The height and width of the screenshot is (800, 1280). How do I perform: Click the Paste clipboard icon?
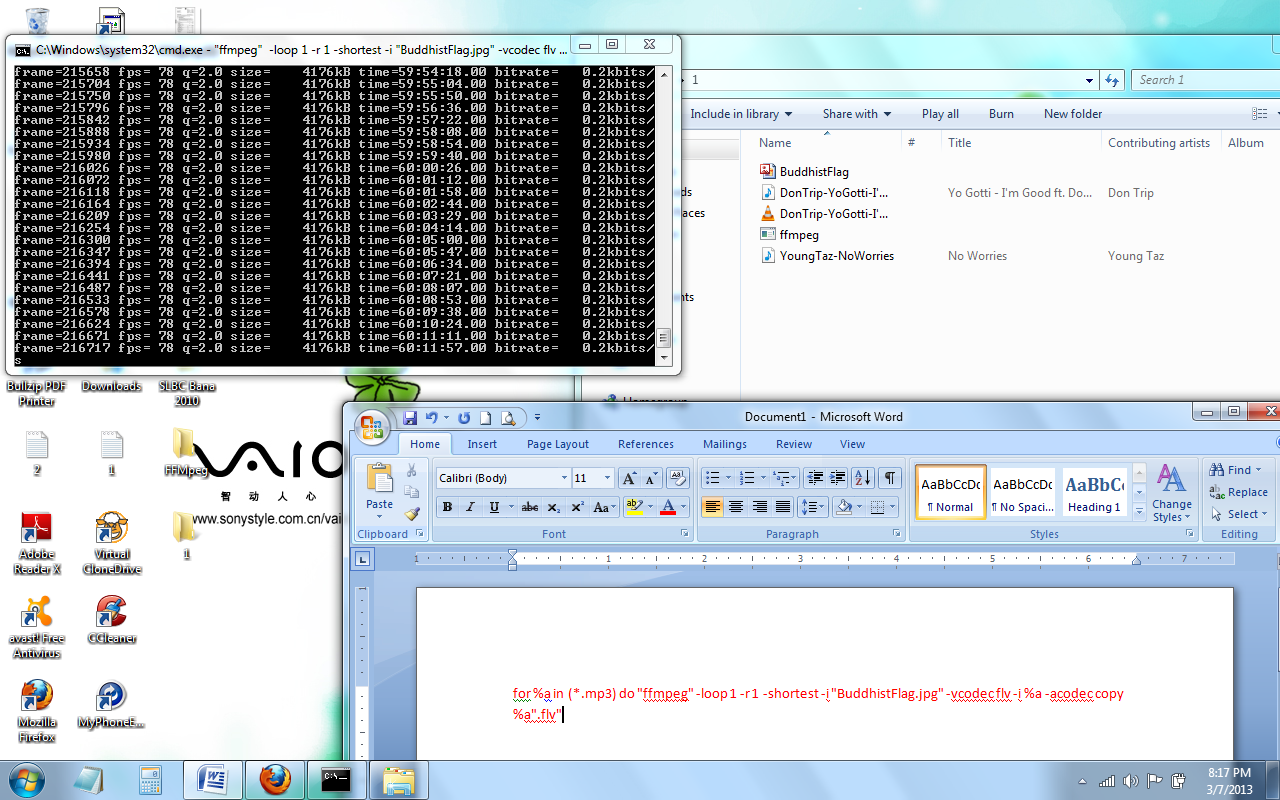(x=379, y=478)
